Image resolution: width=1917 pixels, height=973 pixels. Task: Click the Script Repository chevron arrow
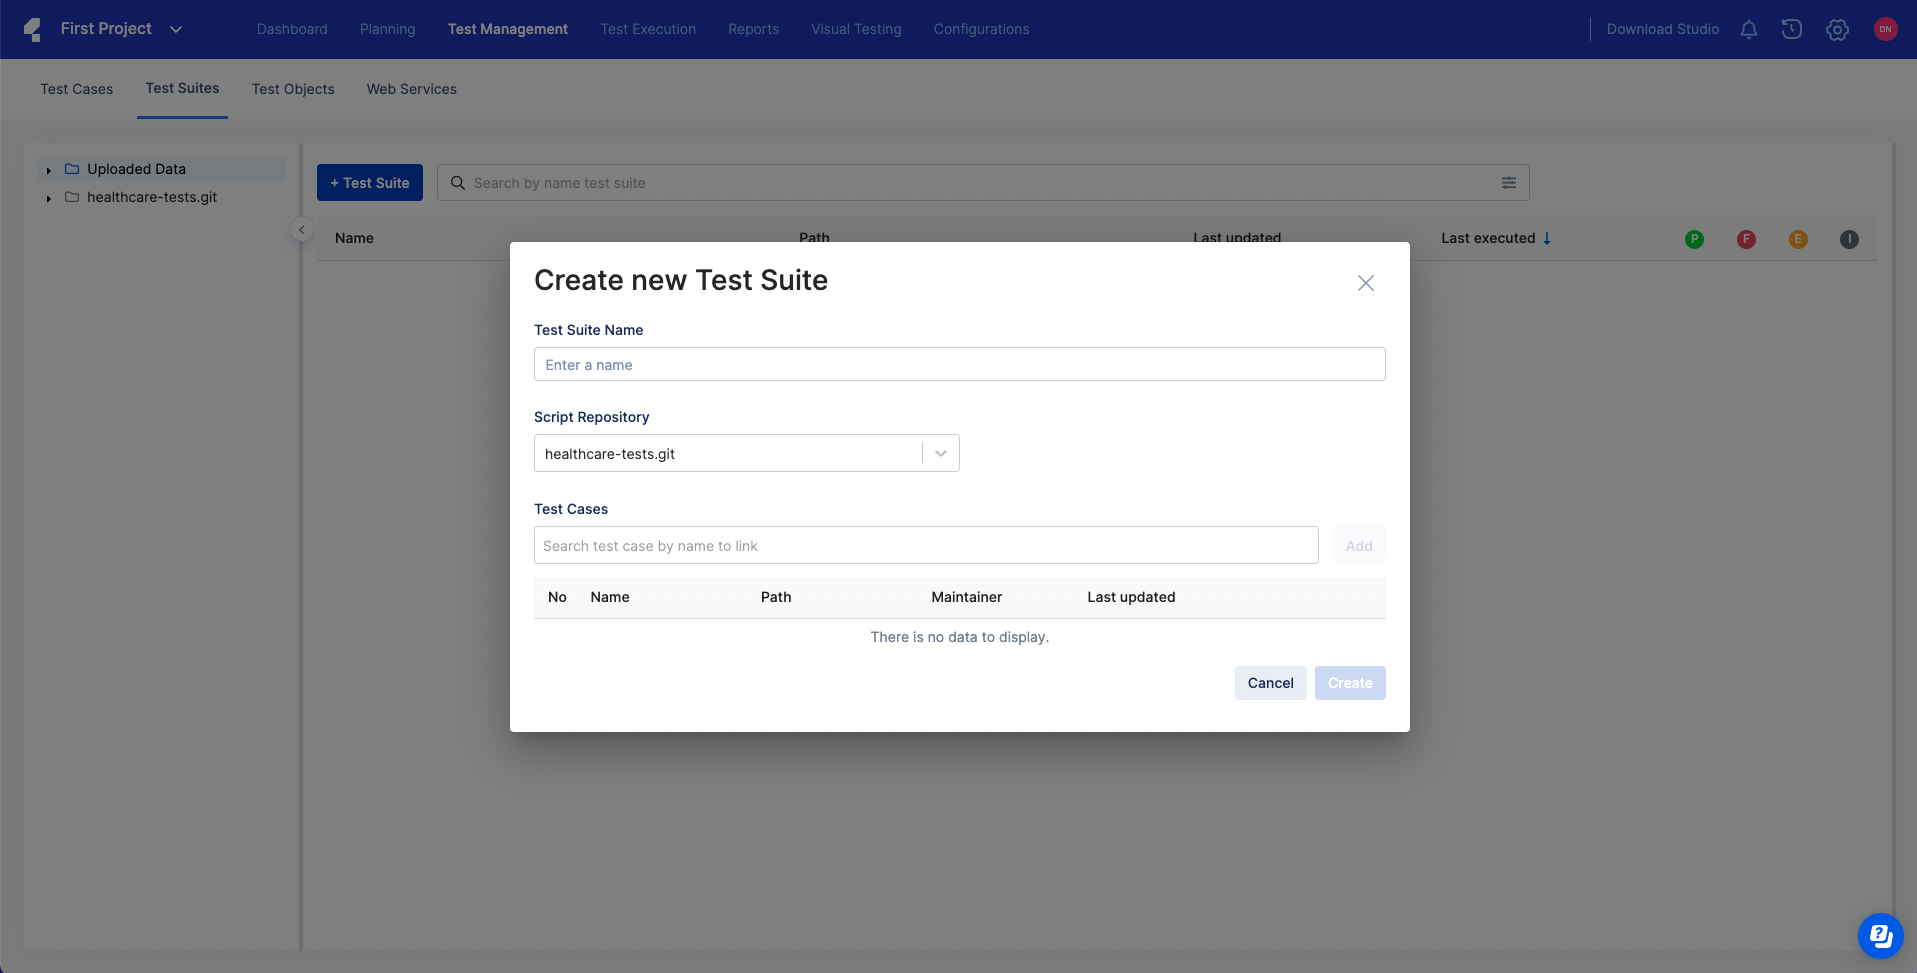[941, 453]
